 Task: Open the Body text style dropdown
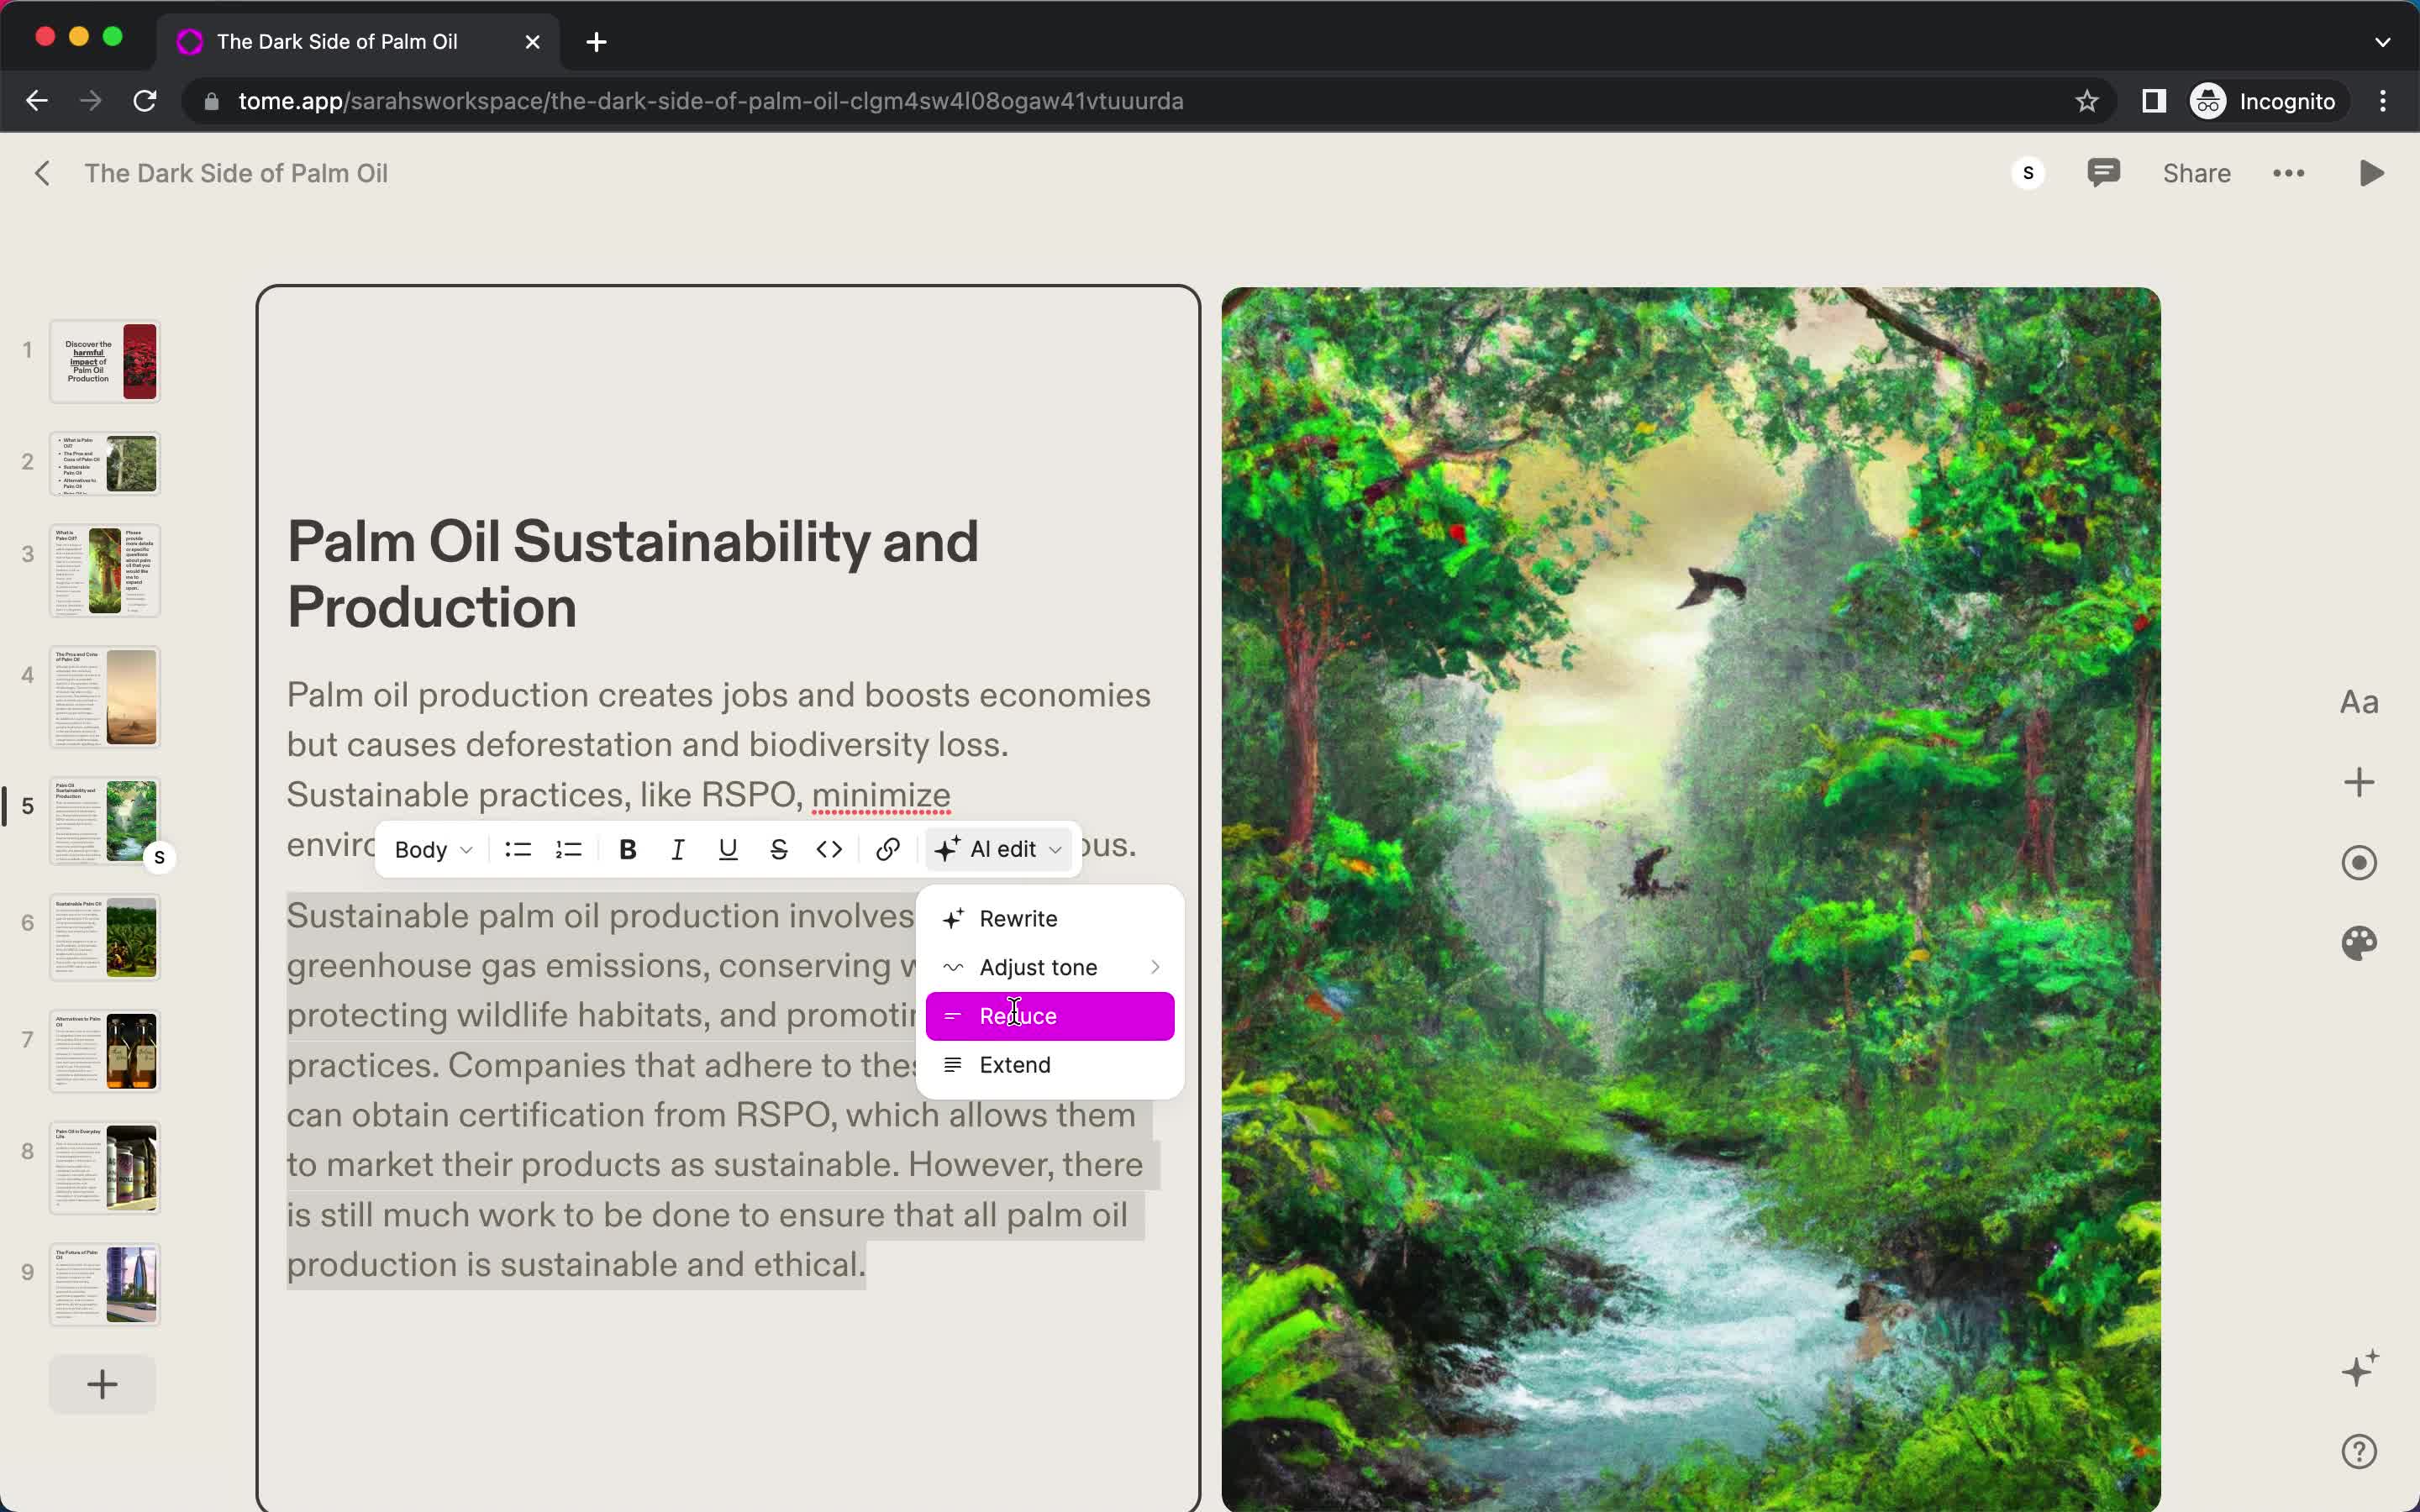[430, 848]
